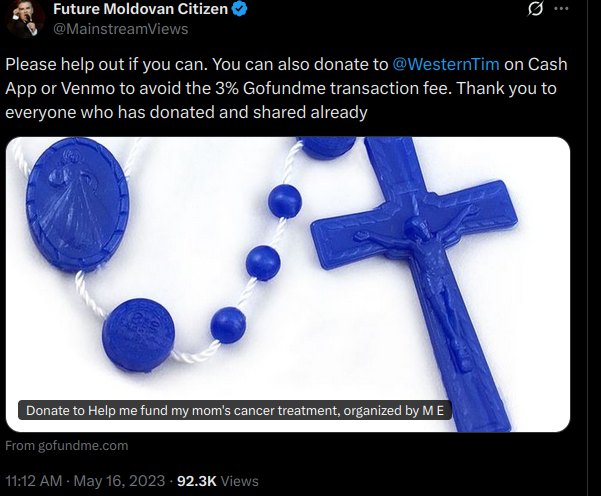Open the @WesternTim mention

[446, 64]
